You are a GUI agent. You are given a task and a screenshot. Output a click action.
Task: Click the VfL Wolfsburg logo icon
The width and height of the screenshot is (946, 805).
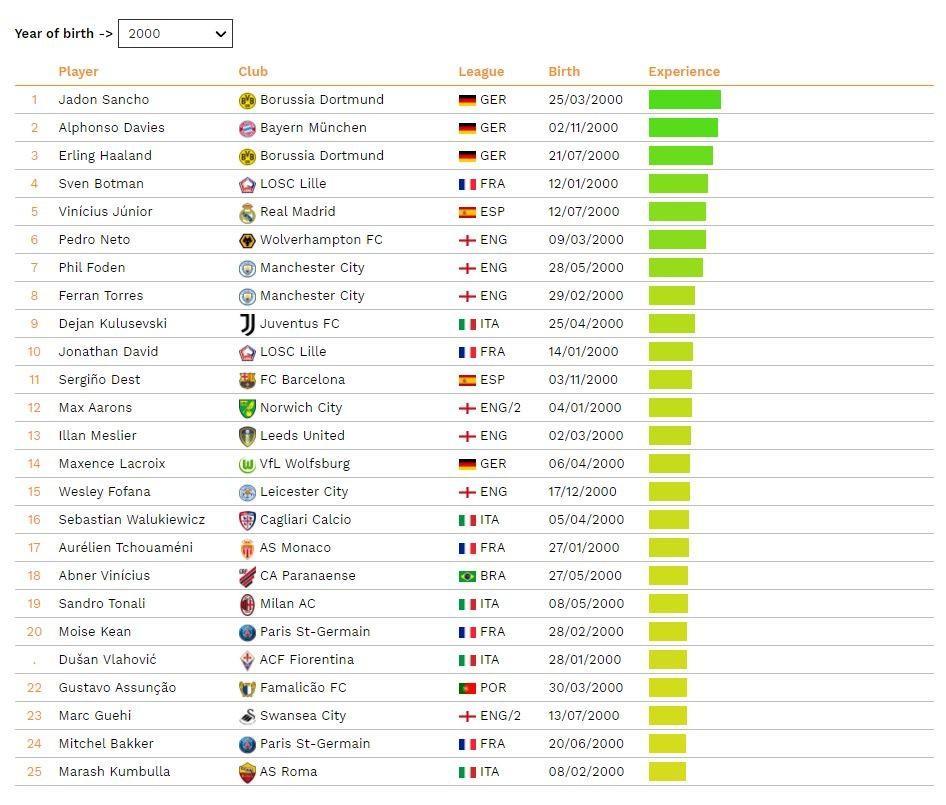pos(247,465)
